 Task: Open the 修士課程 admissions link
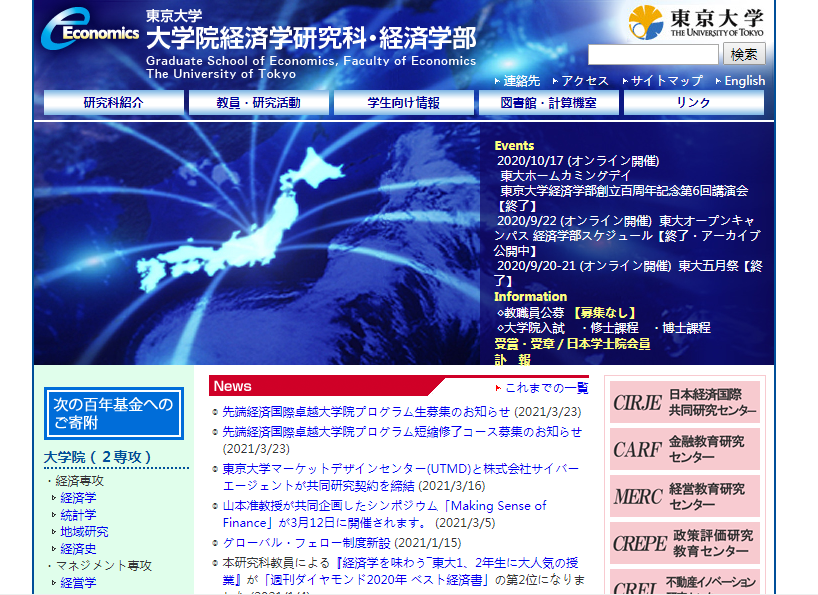(614, 328)
